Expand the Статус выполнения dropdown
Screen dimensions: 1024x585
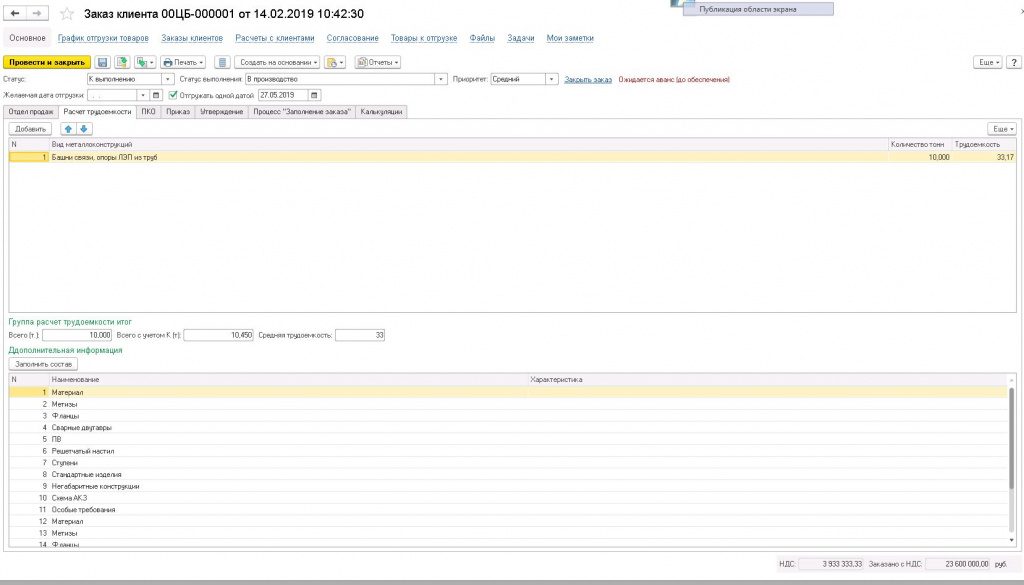(441, 79)
